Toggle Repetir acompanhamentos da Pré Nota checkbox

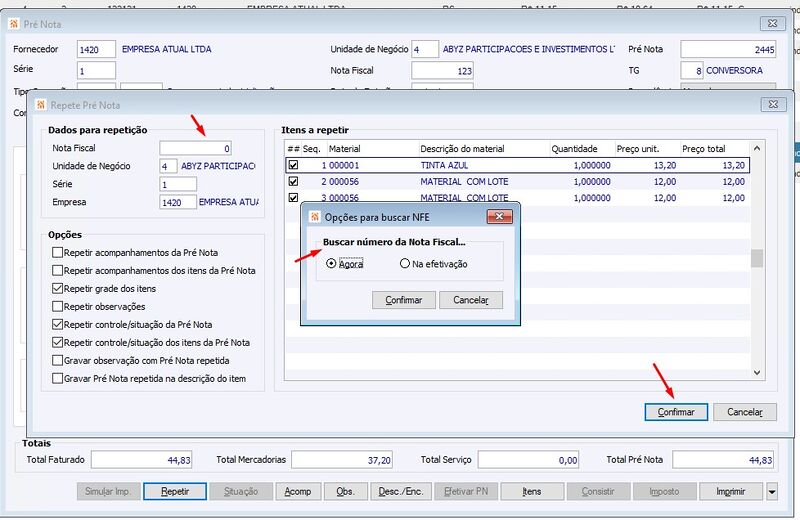tap(58, 252)
